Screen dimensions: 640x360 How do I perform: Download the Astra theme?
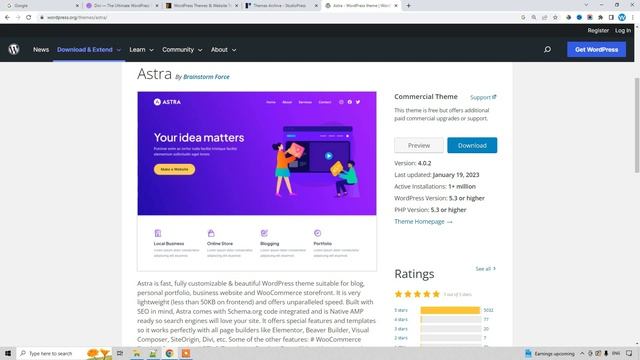click(472, 145)
